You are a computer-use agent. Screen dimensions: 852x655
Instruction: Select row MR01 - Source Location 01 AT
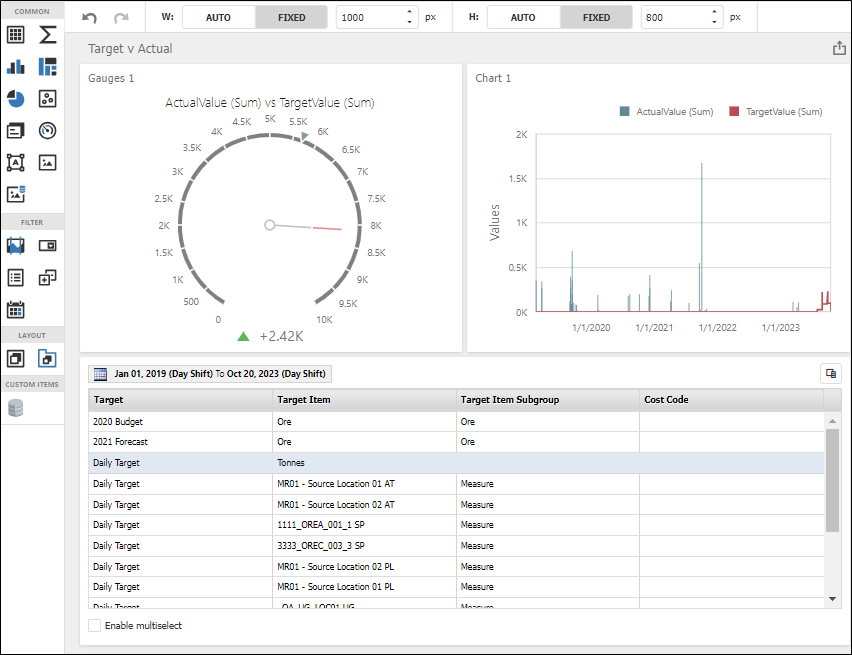click(x=456, y=484)
